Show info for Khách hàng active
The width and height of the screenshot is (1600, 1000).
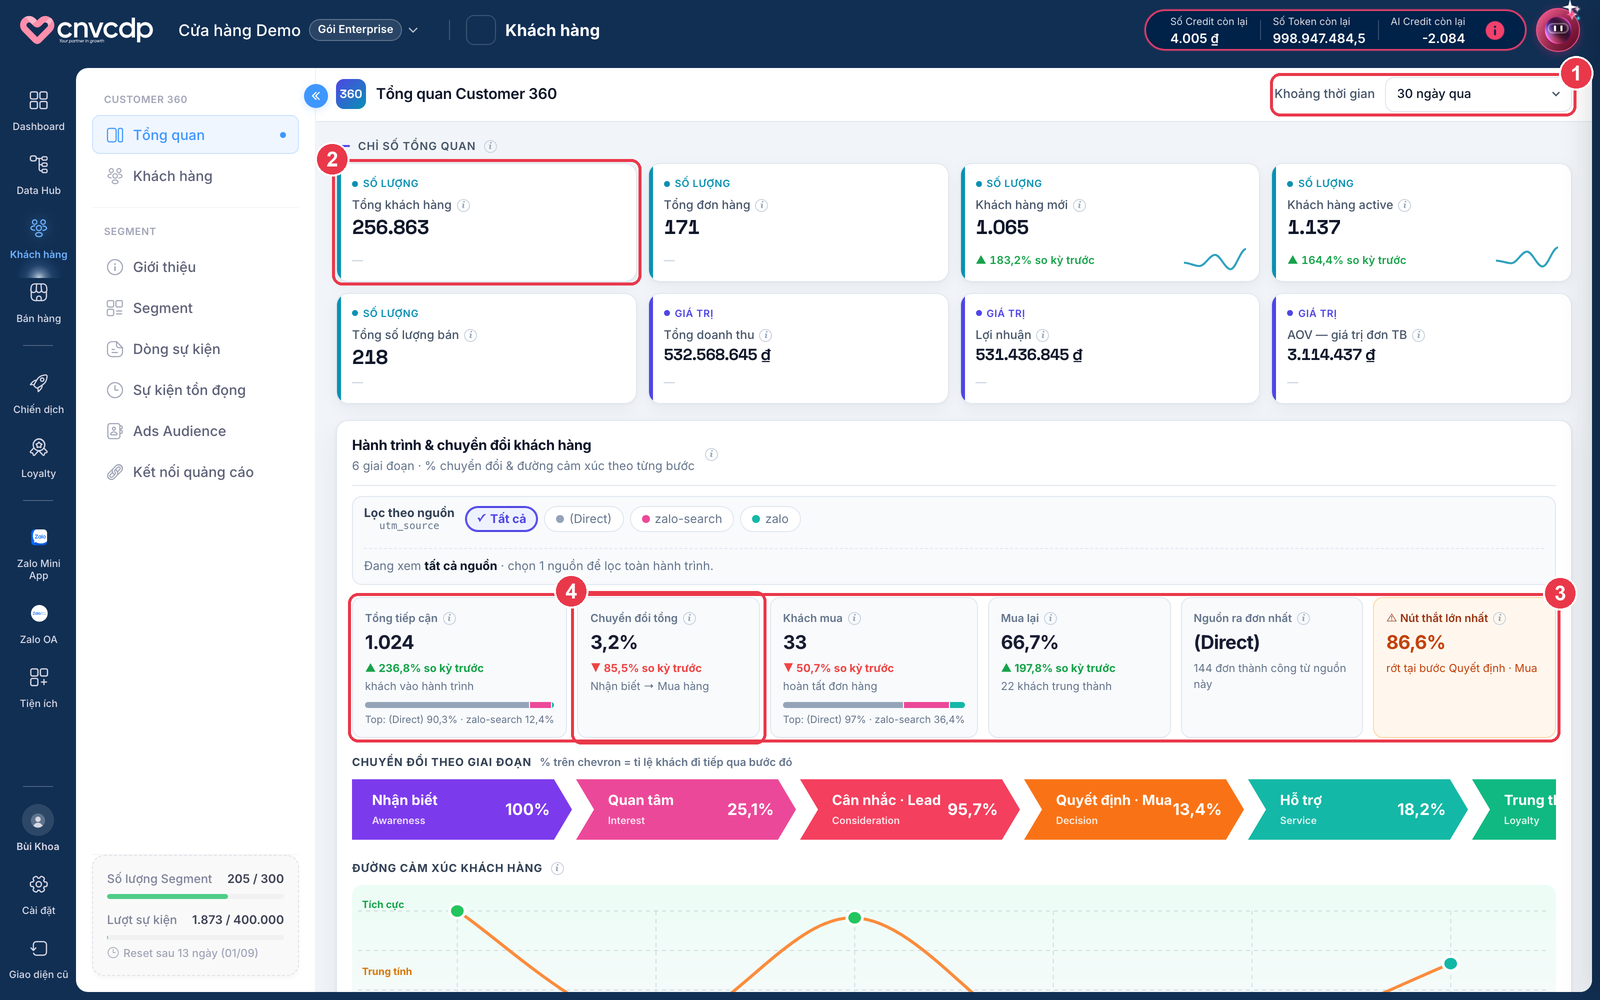pos(1405,205)
